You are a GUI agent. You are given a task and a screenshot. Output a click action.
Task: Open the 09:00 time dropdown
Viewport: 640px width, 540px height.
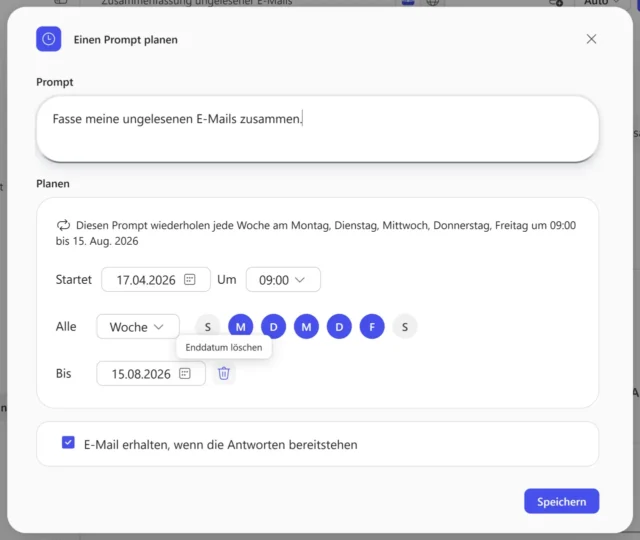pos(283,280)
